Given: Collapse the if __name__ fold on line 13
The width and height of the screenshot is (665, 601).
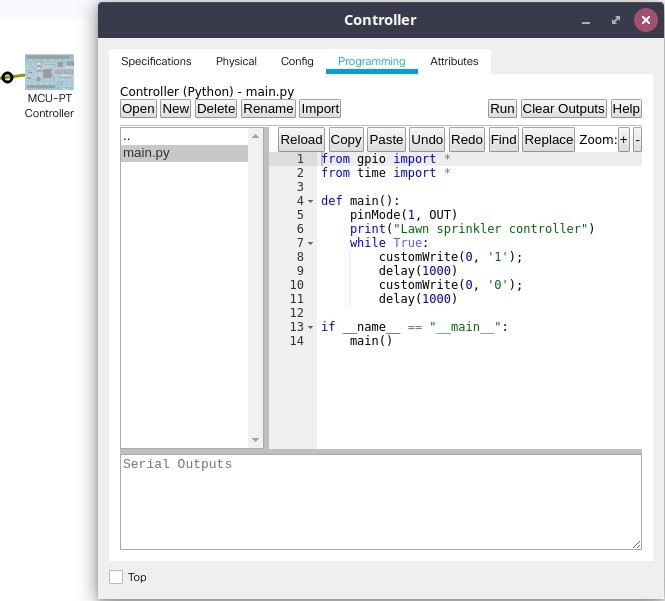Looking at the screenshot, I should pos(310,327).
